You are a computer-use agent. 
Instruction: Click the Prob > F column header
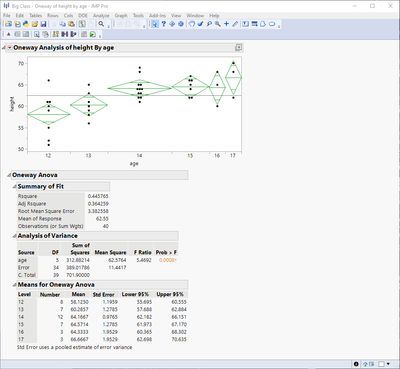[x=166, y=252]
